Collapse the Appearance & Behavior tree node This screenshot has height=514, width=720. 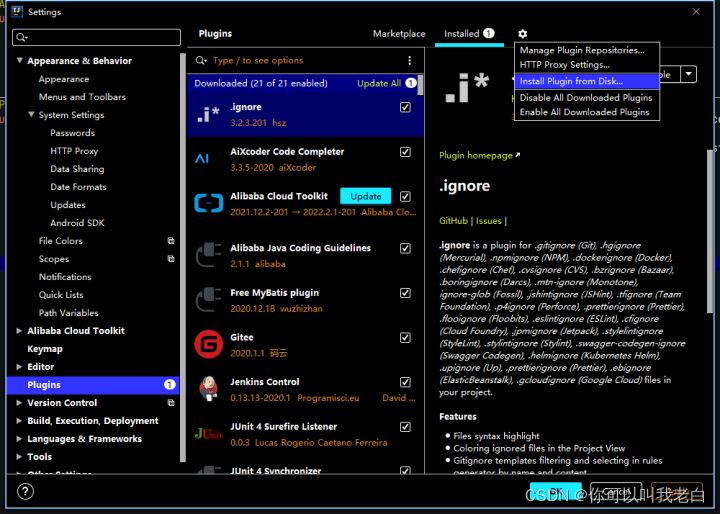point(19,61)
